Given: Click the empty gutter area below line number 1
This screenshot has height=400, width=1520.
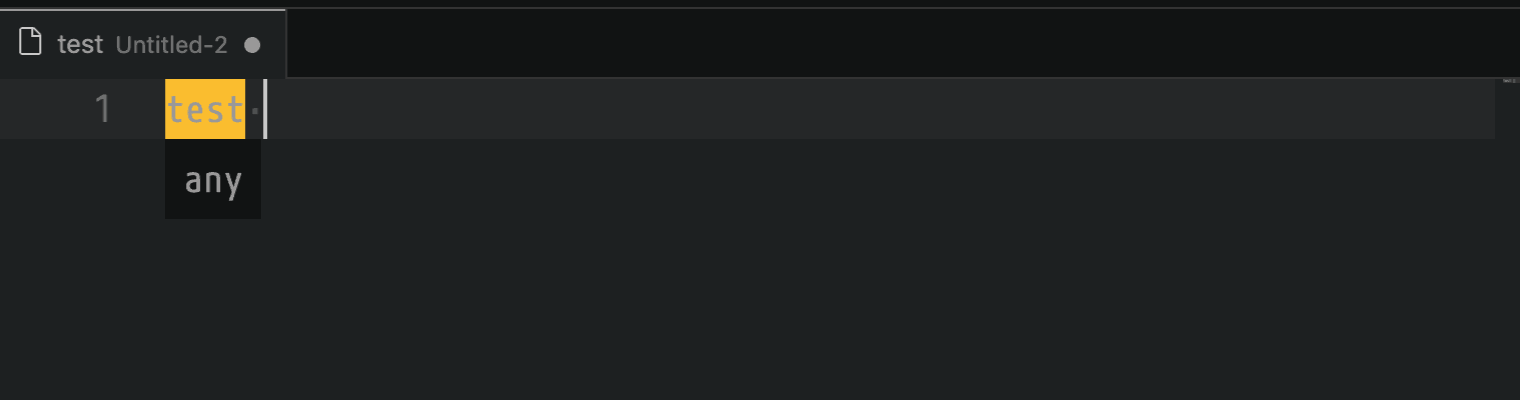Looking at the screenshot, I should (80, 270).
